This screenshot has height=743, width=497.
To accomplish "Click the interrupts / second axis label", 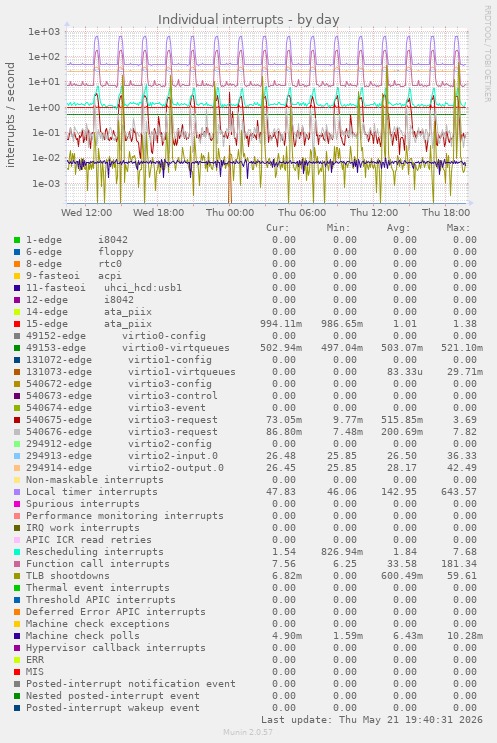I will tap(10, 115).
